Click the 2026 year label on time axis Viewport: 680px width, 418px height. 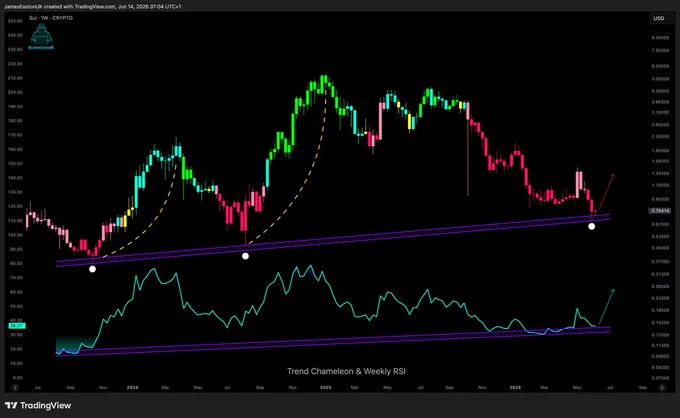tap(515, 387)
